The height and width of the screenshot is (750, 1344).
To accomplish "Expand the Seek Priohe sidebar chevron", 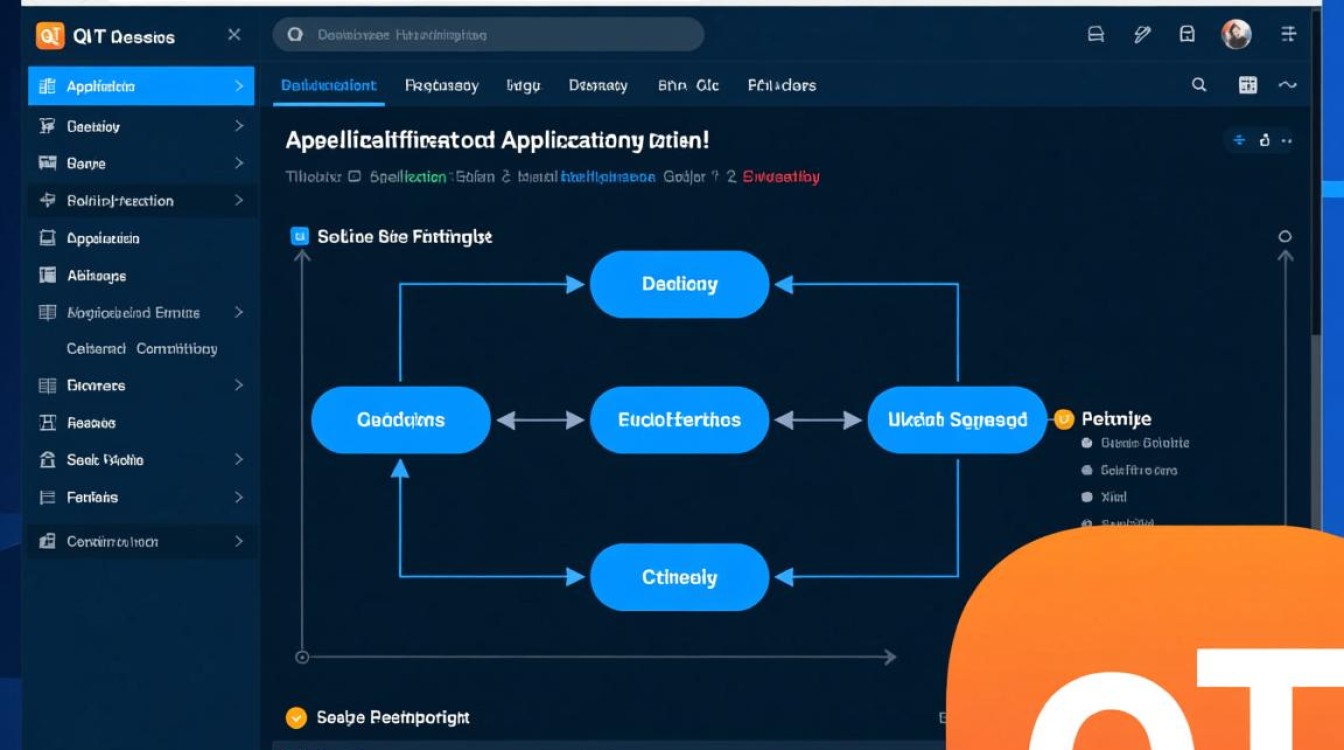I will (239, 460).
